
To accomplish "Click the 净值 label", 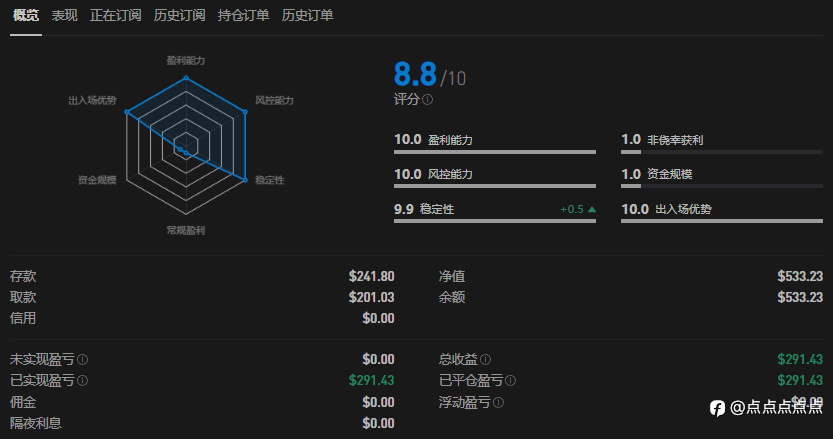I will click(x=452, y=276).
